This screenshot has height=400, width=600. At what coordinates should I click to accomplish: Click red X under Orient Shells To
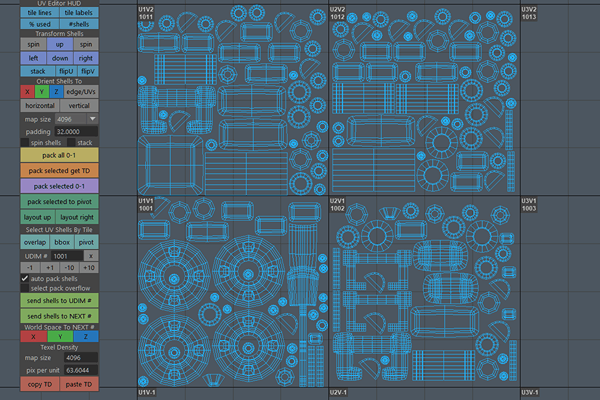pos(27,92)
